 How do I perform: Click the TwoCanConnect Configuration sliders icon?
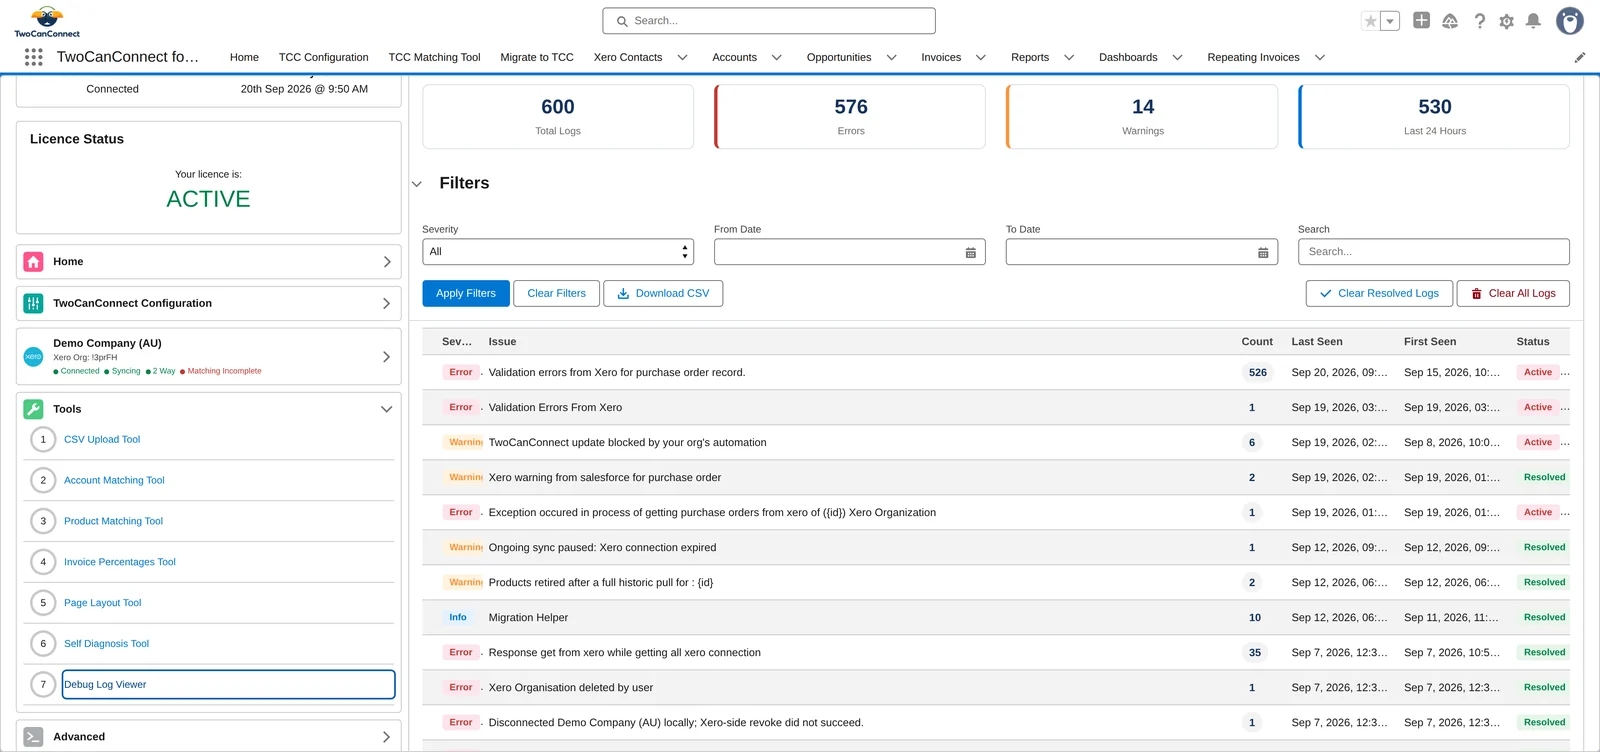coord(33,303)
